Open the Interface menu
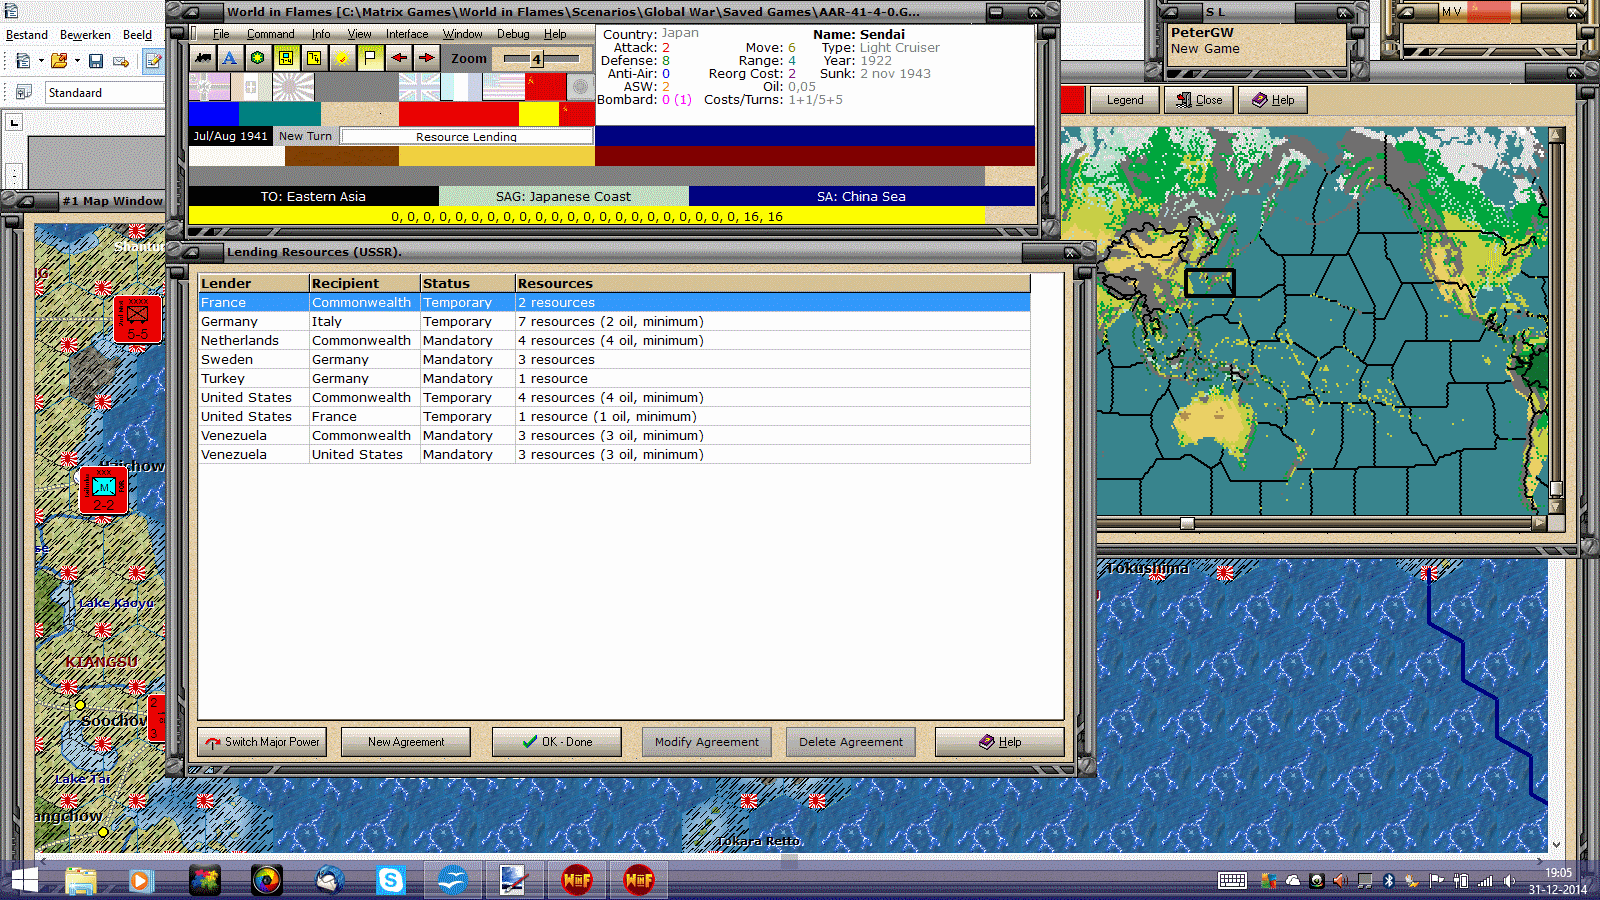This screenshot has height=900, width=1600. (407, 34)
